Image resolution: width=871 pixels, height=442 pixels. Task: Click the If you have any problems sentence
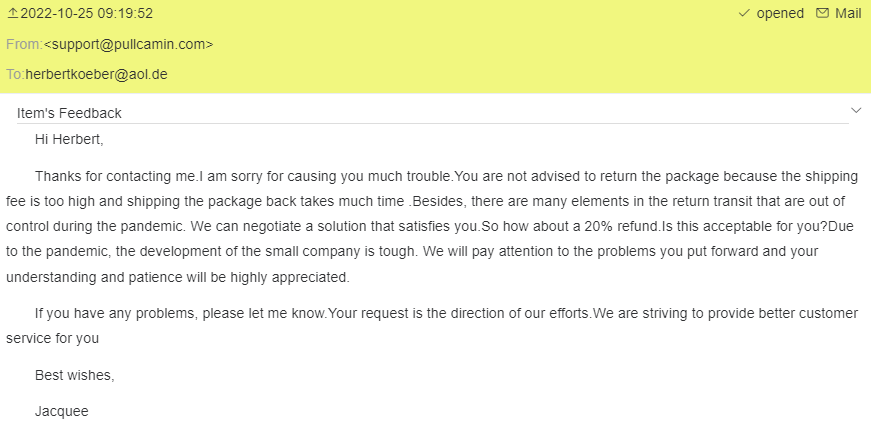[x=180, y=313]
